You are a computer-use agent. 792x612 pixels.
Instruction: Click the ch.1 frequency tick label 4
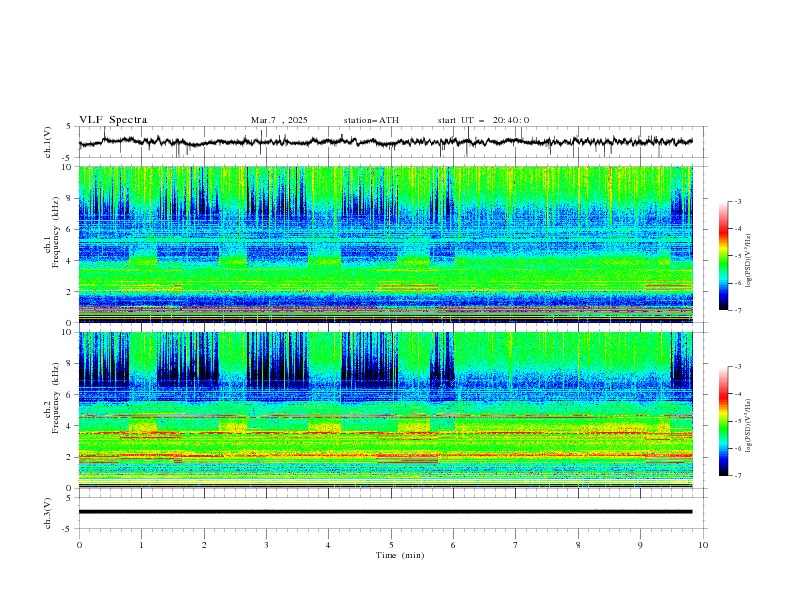point(71,261)
